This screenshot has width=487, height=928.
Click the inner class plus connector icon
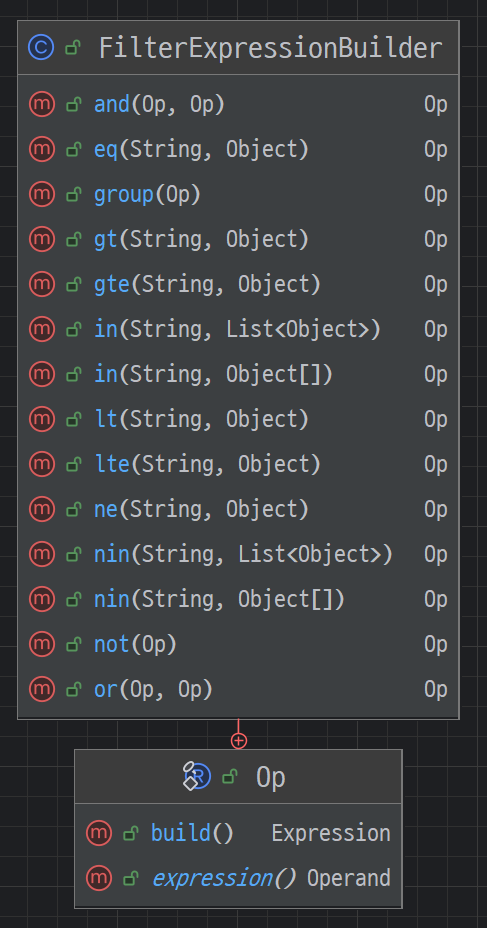238,740
